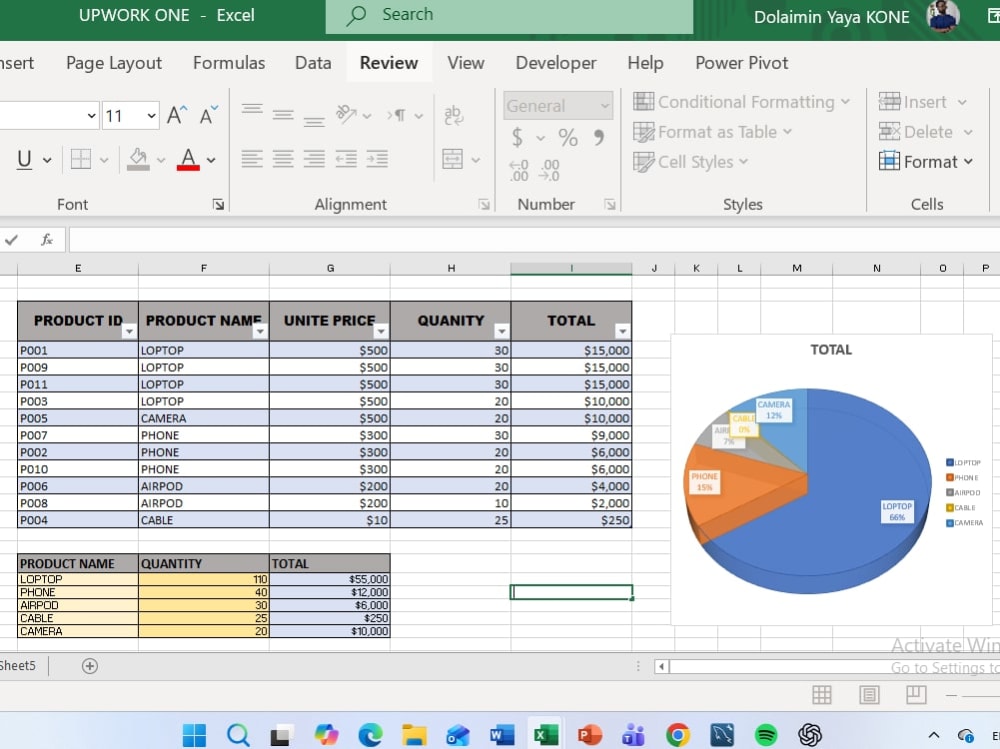
Task: Apply comma style
Action: point(598,137)
